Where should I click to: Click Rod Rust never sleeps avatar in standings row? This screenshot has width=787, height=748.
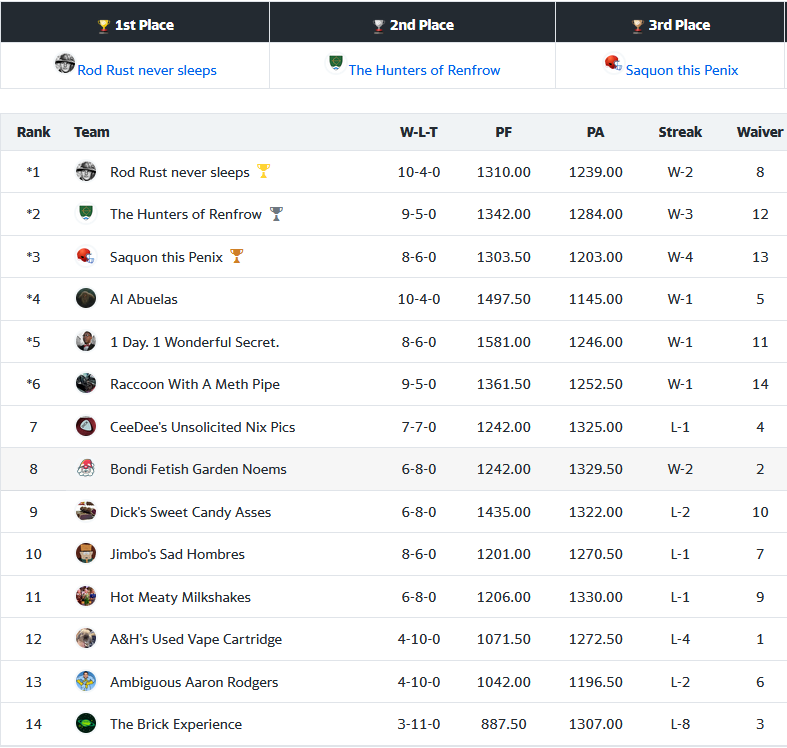(86, 172)
